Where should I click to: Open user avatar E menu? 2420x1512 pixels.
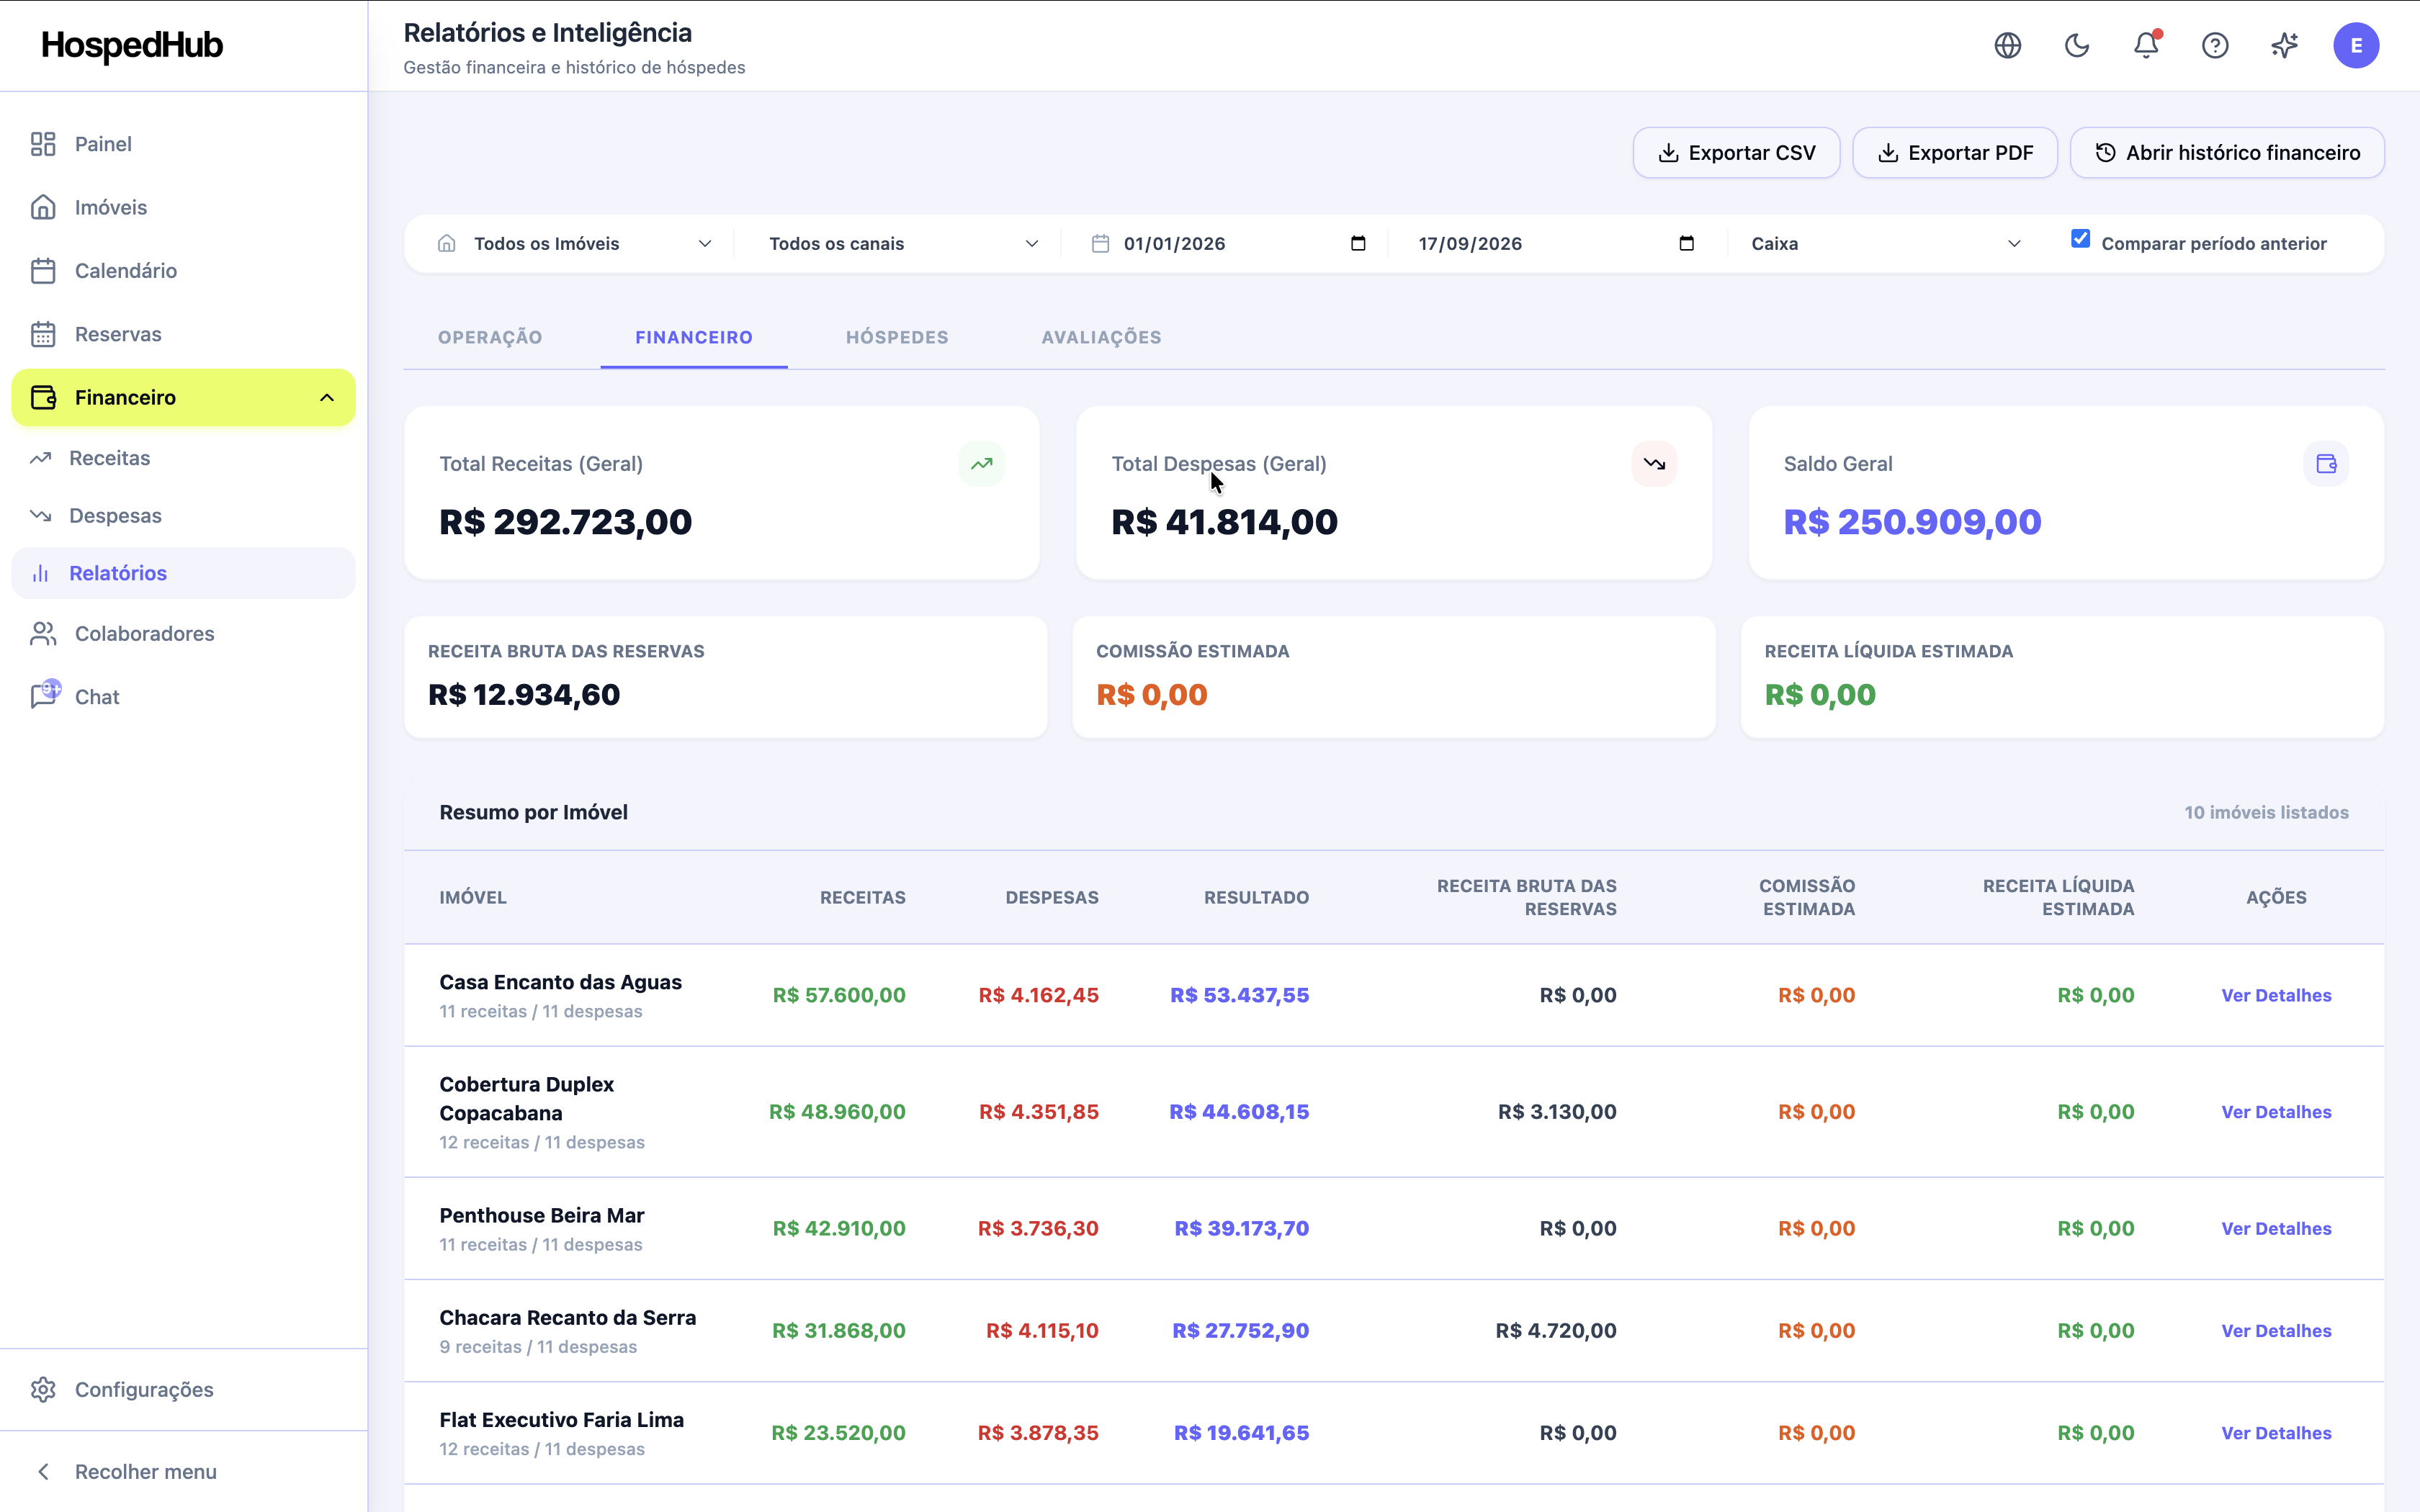coord(2356,45)
